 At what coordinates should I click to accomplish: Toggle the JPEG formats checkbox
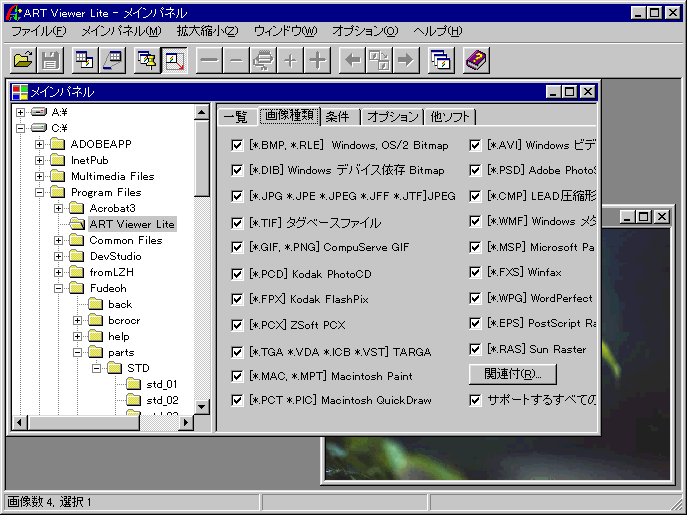tap(237, 196)
